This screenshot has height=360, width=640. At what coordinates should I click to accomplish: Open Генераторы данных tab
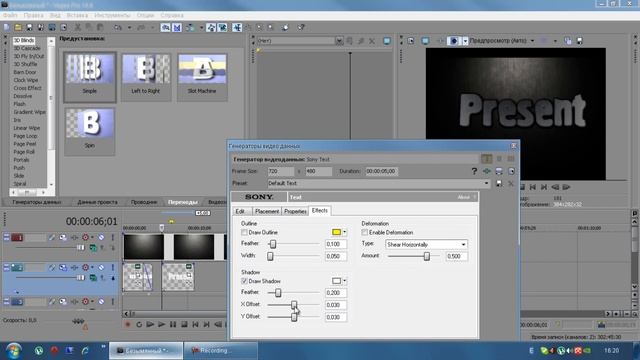pyautogui.click(x=37, y=202)
